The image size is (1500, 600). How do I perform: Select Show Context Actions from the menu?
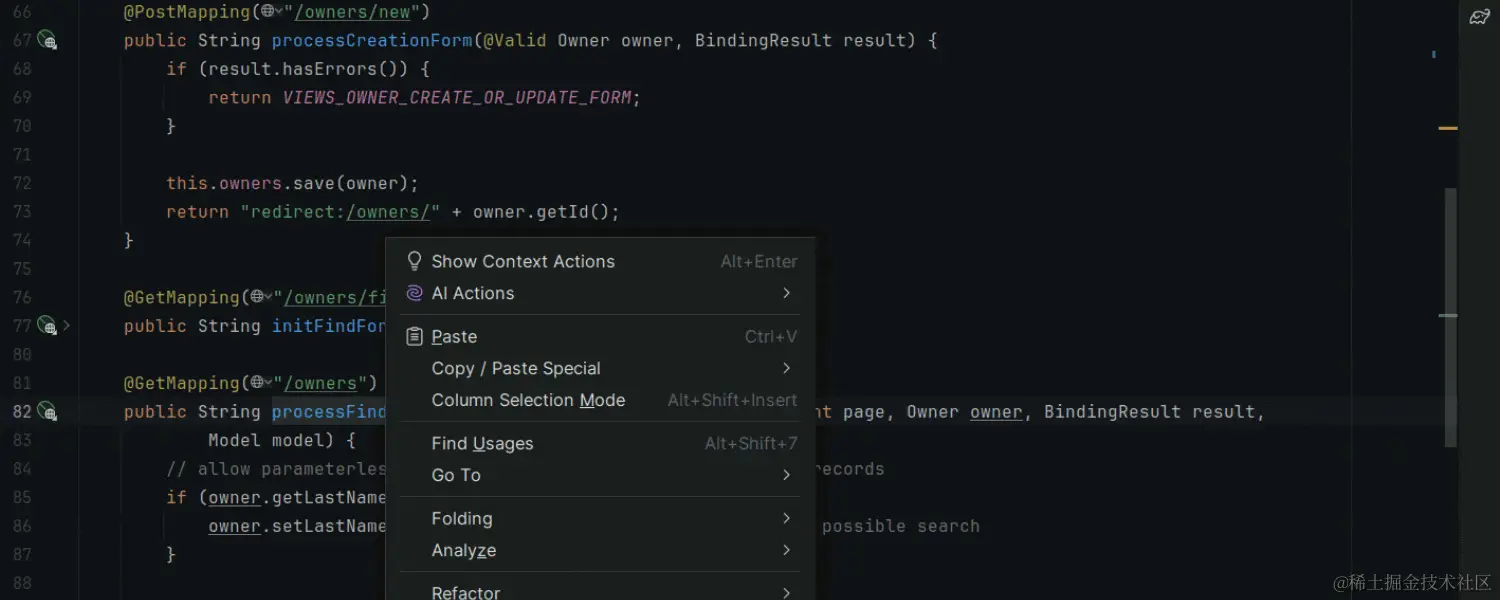click(523, 261)
